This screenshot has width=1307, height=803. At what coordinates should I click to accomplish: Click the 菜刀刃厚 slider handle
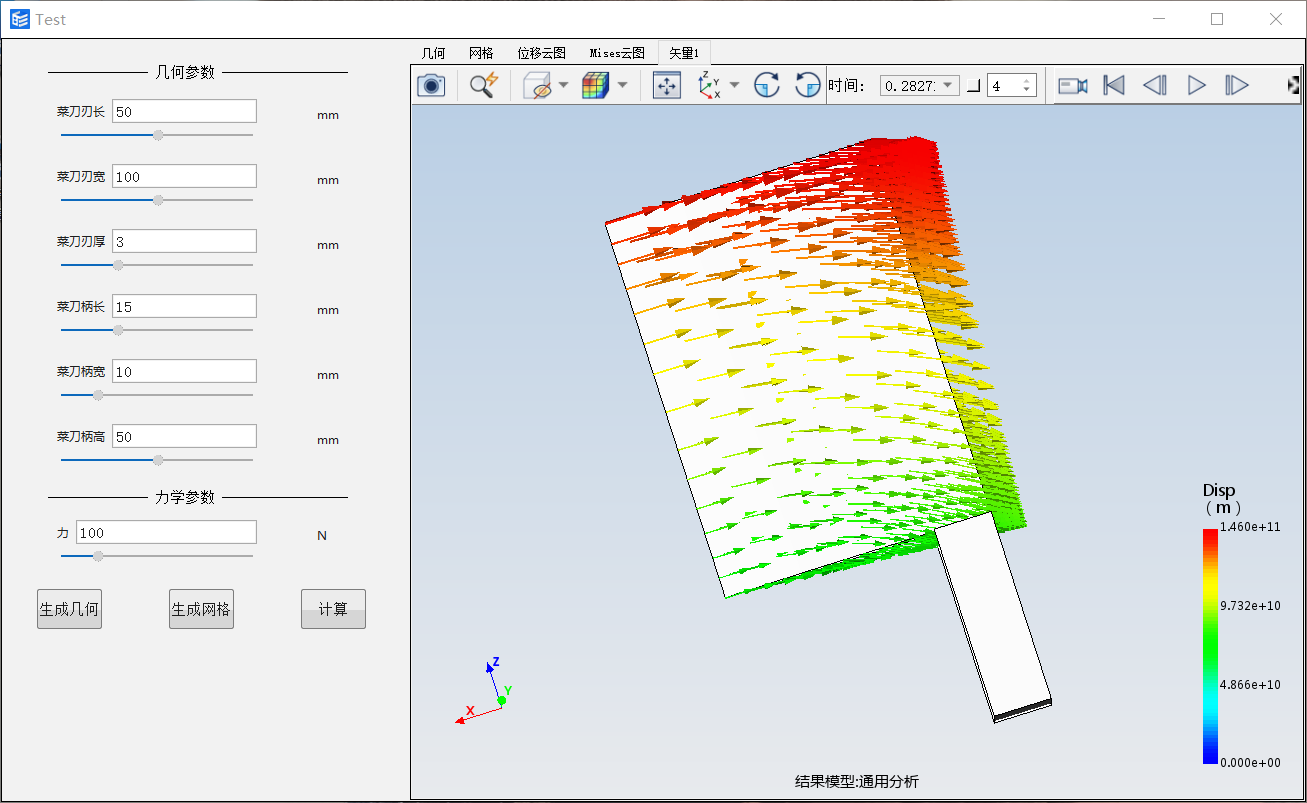[118, 265]
